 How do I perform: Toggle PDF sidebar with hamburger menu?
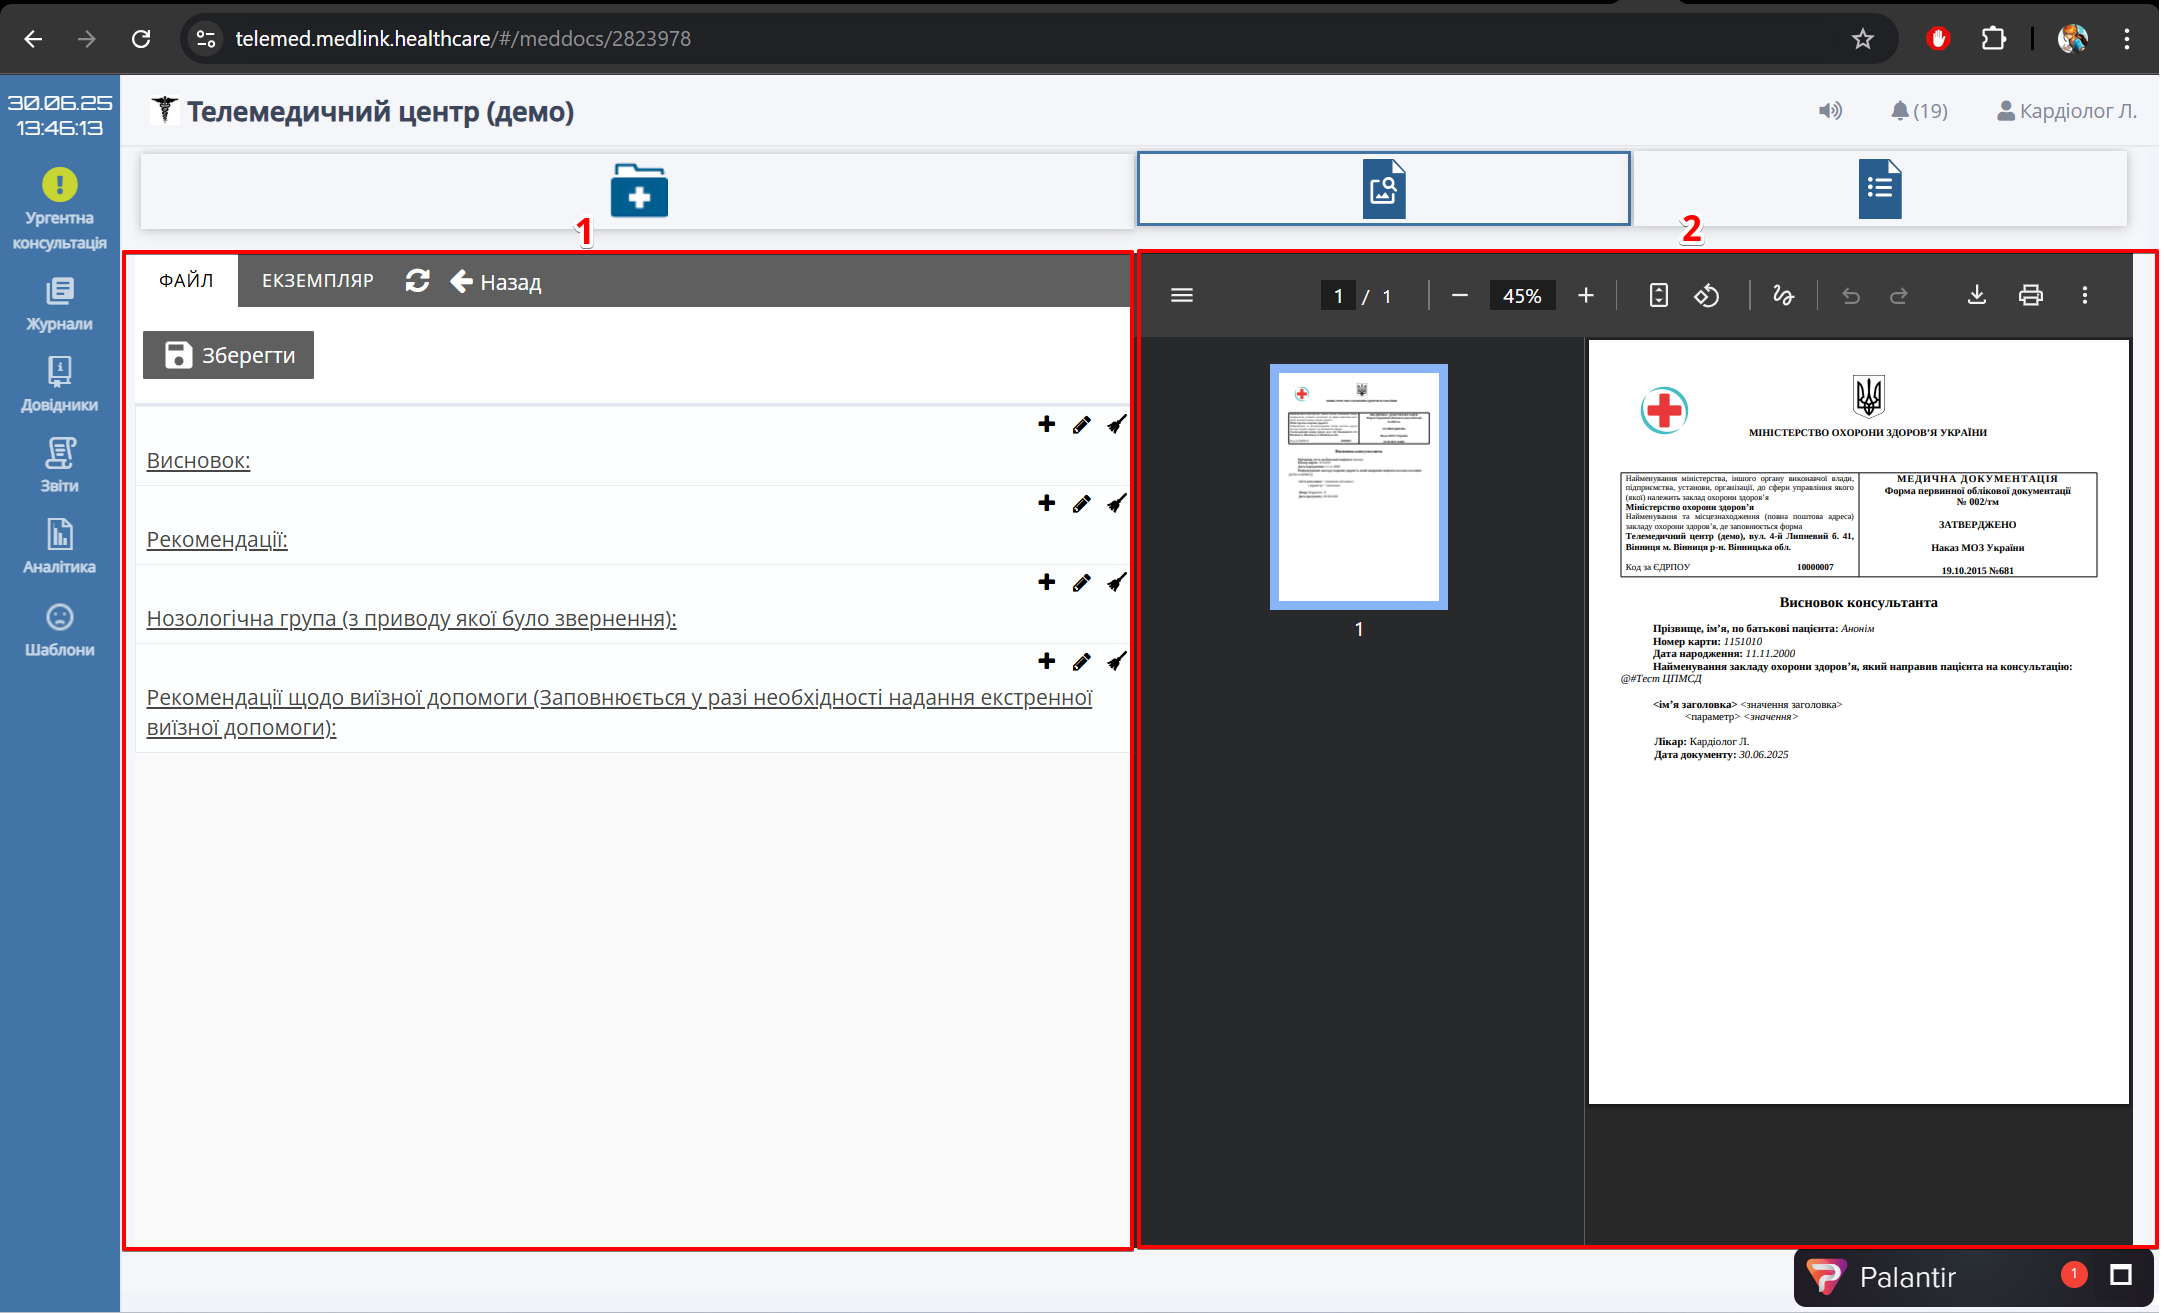tap(1181, 296)
